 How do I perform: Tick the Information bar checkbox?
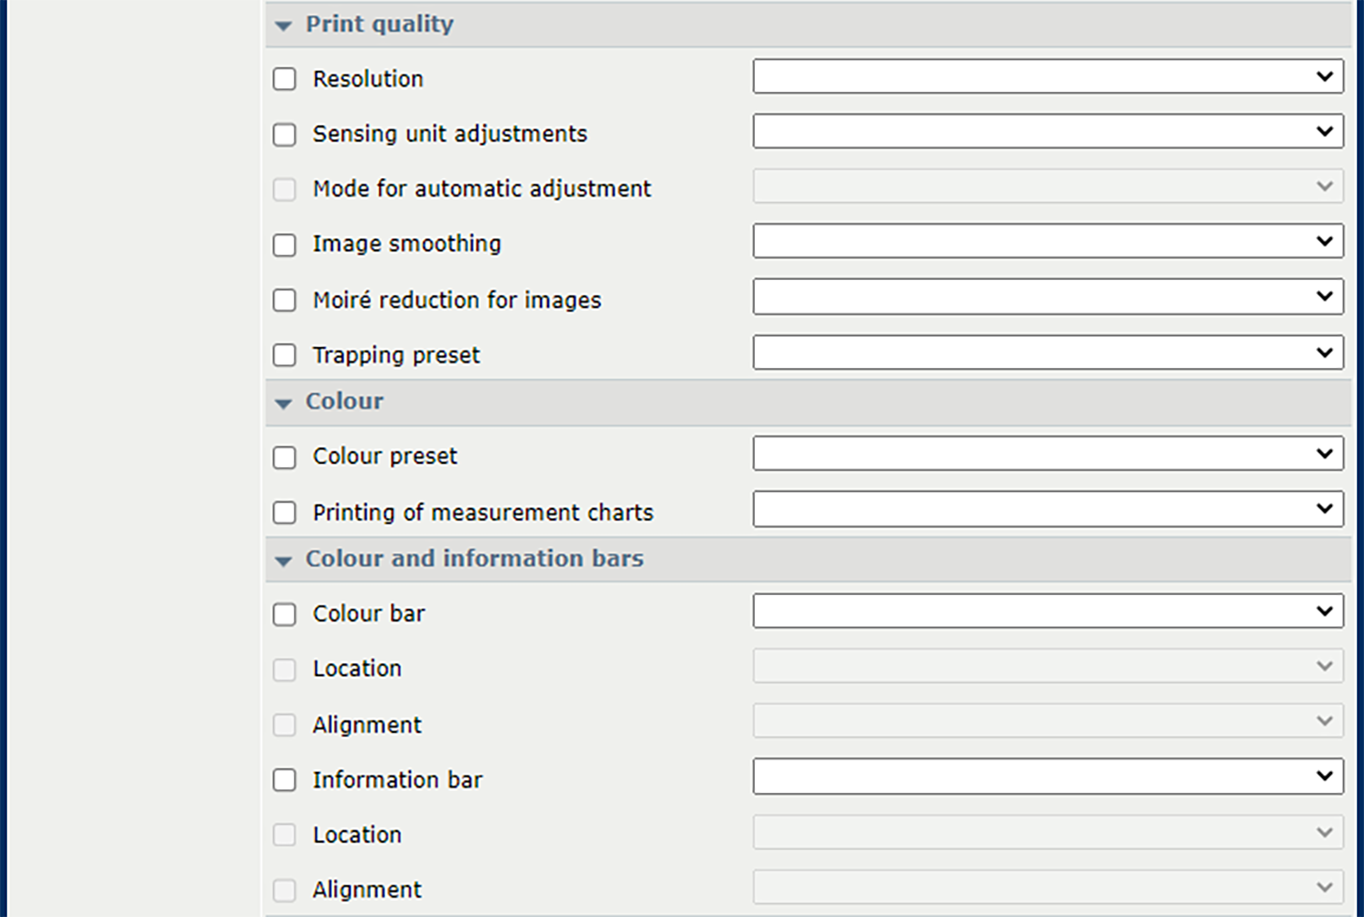click(x=285, y=780)
